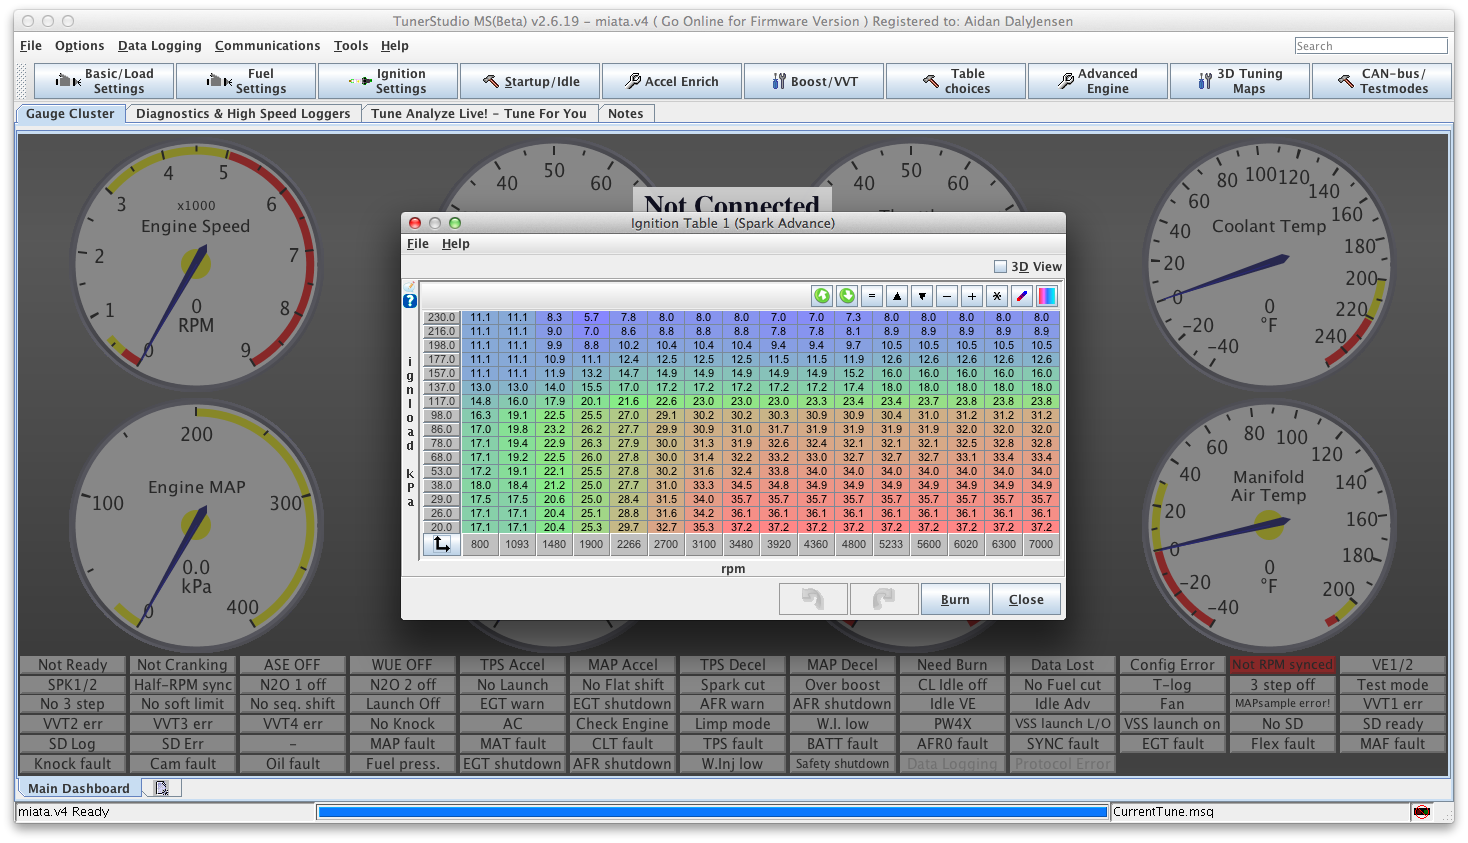Click the green down-arrow icon in table toolbar

click(847, 296)
